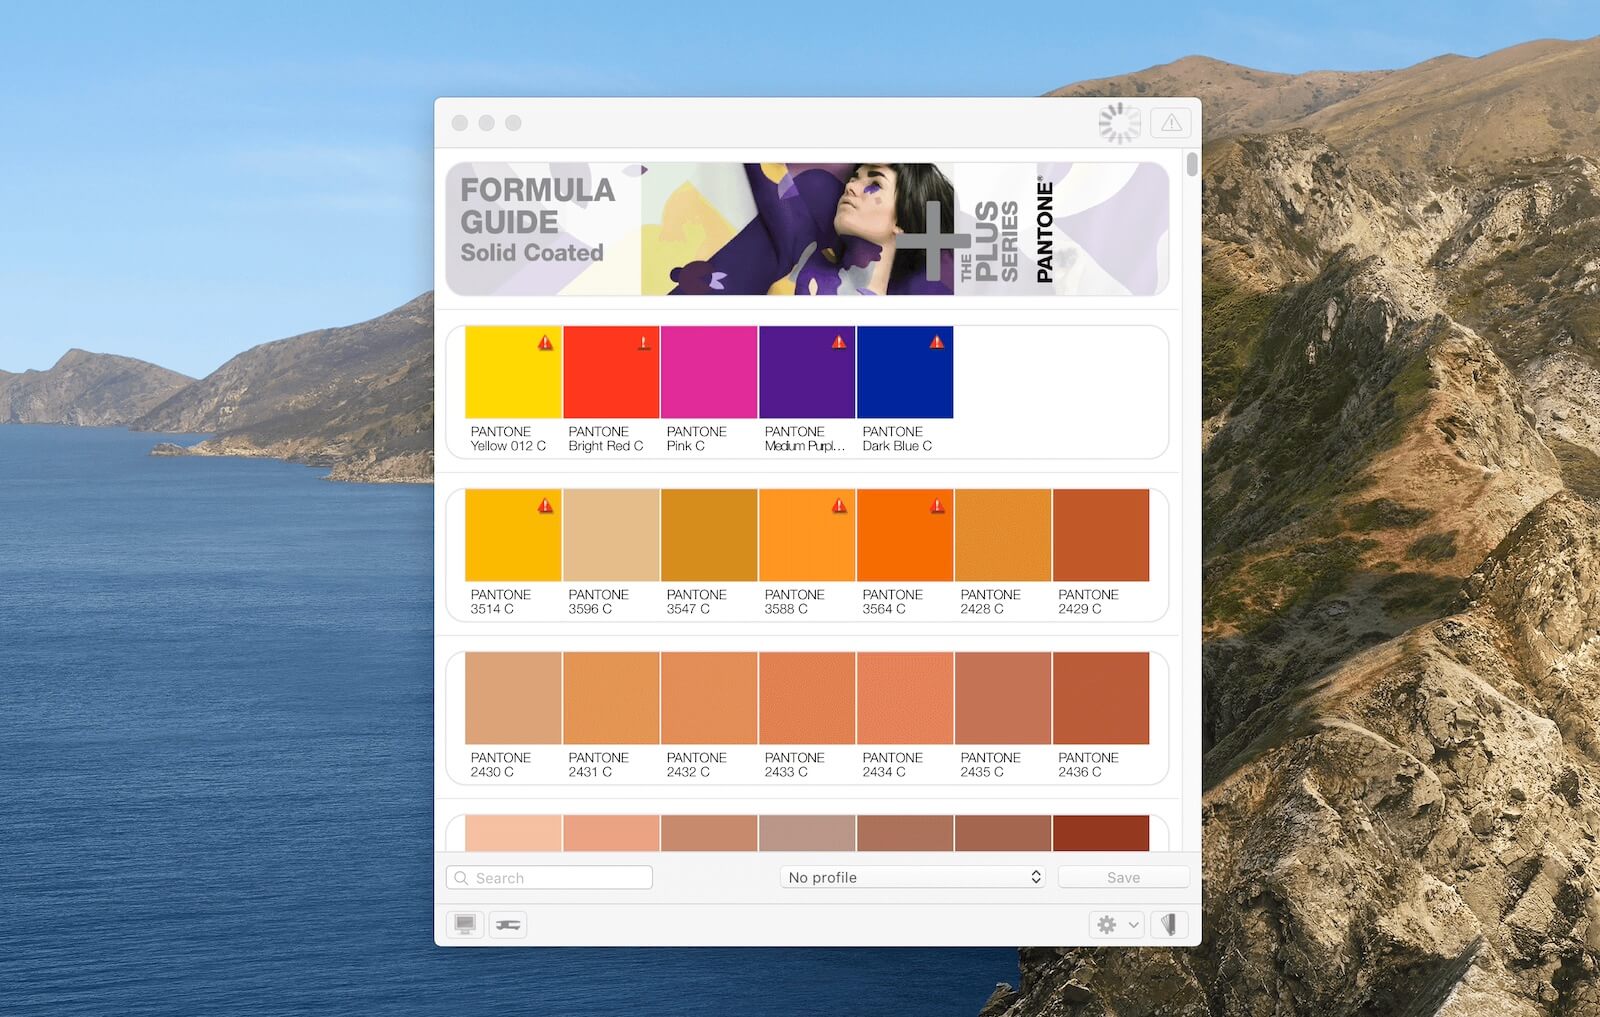Click the 'PANTONE Yellow 012 C' label text
Image resolution: width=1600 pixels, height=1017 pixels.
[508, 439]
